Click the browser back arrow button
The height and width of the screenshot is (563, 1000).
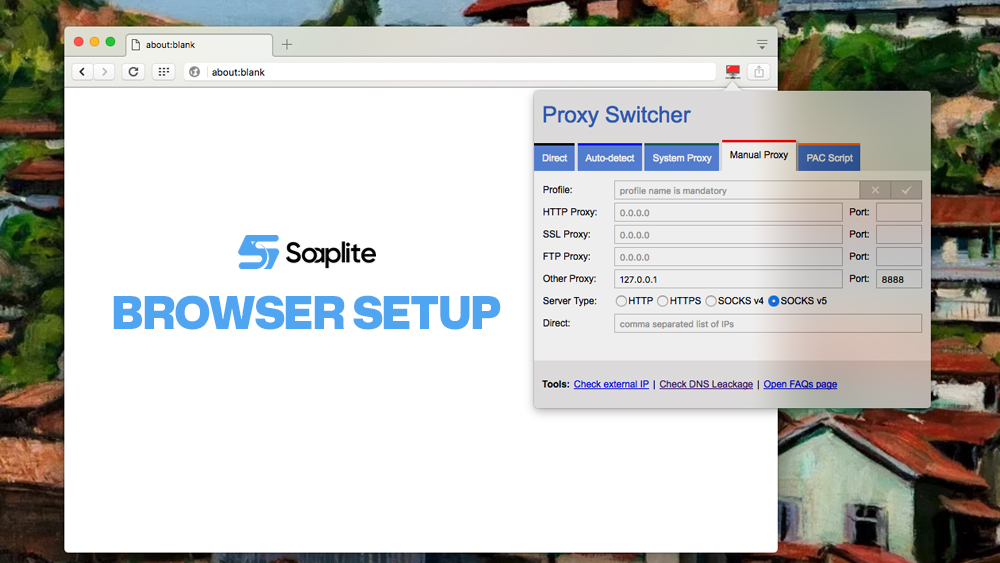tap(82, 72)
